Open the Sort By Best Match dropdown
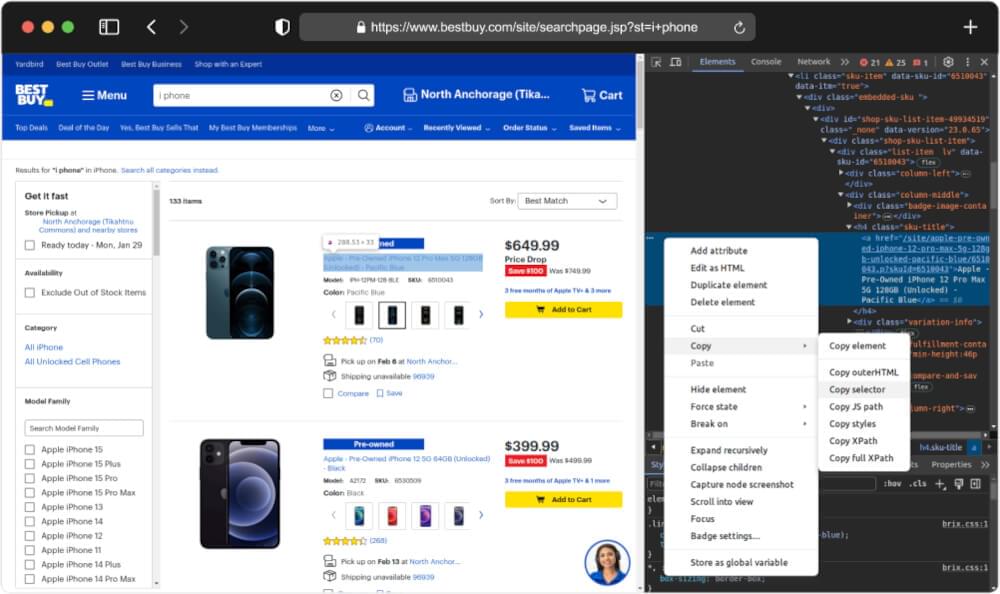The image size is (1000, 594). tap(567, 200)
